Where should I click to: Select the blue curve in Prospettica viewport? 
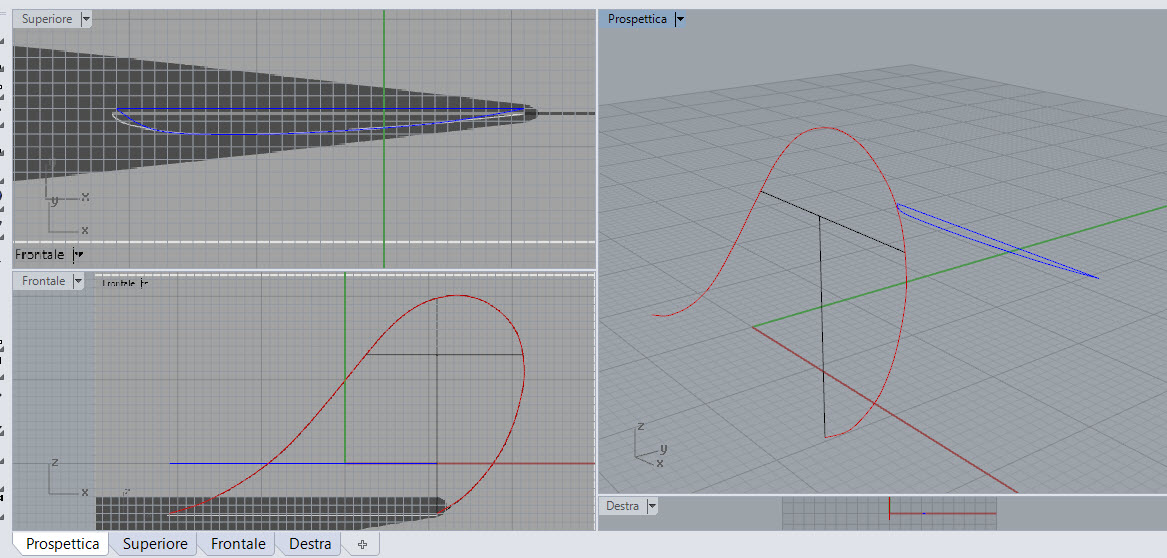pyautogui.click(x=1000, y=240)
